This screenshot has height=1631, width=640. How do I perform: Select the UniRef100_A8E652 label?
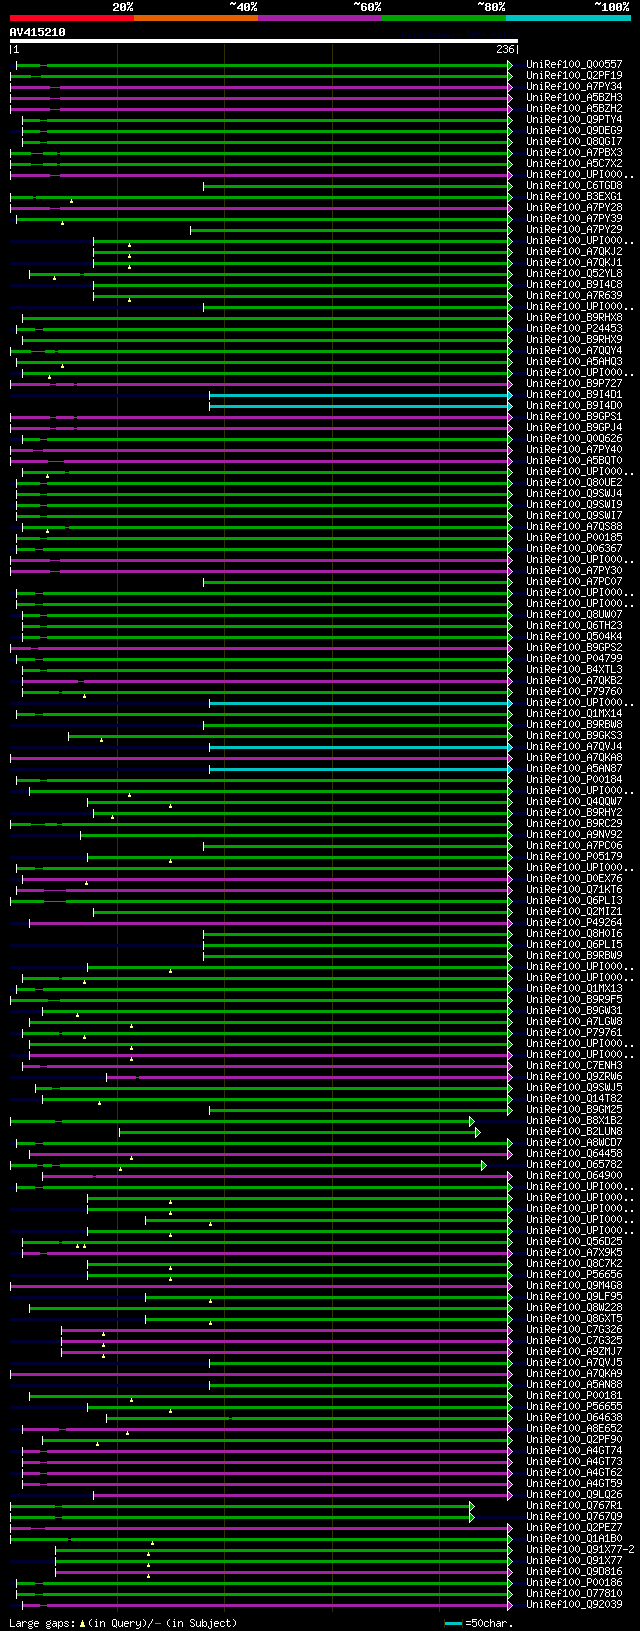pyautogui.click(x=574, y=1429)
